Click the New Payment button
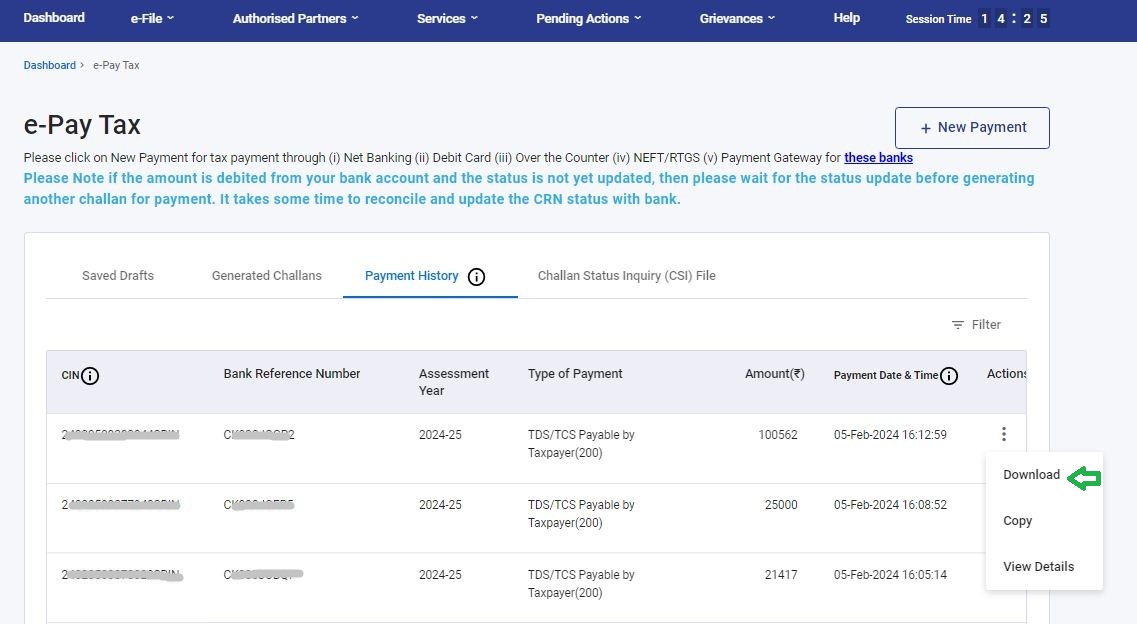This screenshot has height=624, width=1137. click(971, 128)
